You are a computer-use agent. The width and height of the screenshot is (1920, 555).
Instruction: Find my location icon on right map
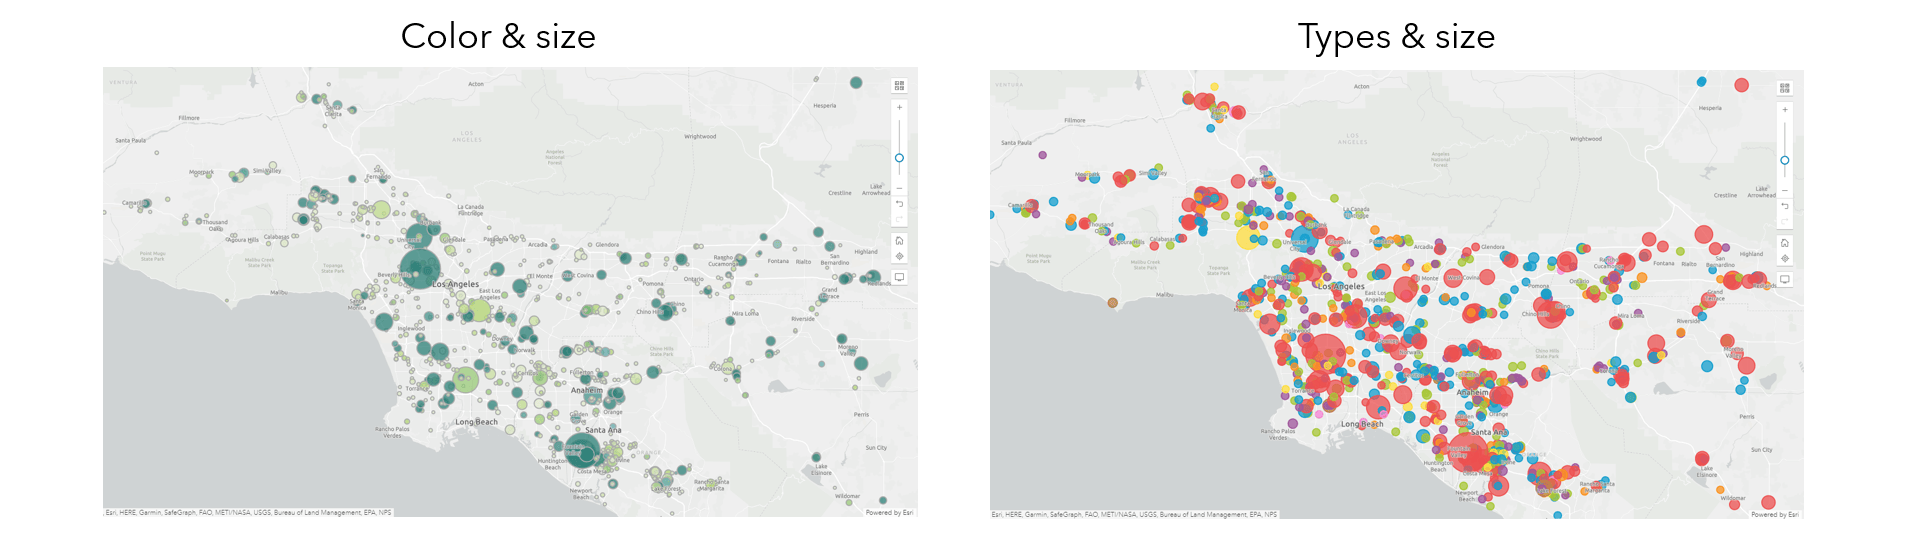click(x=1785, y=259)
